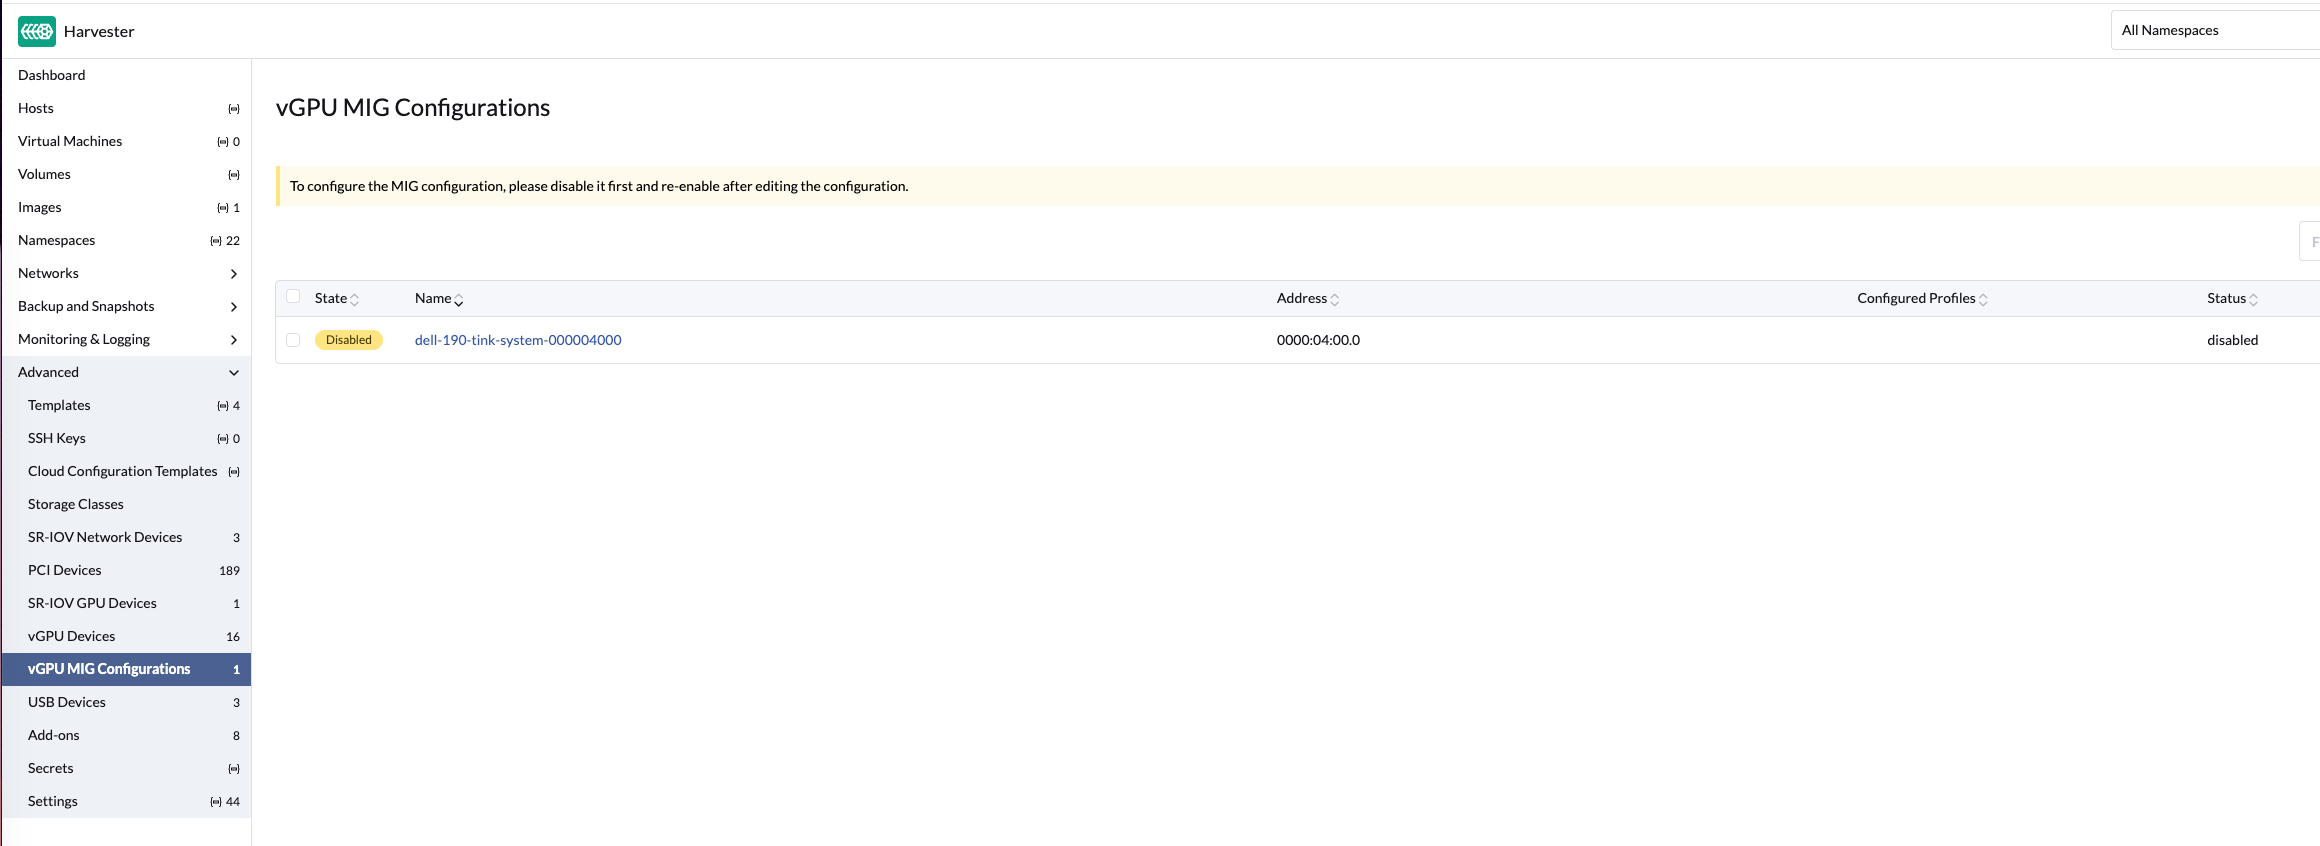Check the dell-190-tink-system row checkbox

click(293, 340)
